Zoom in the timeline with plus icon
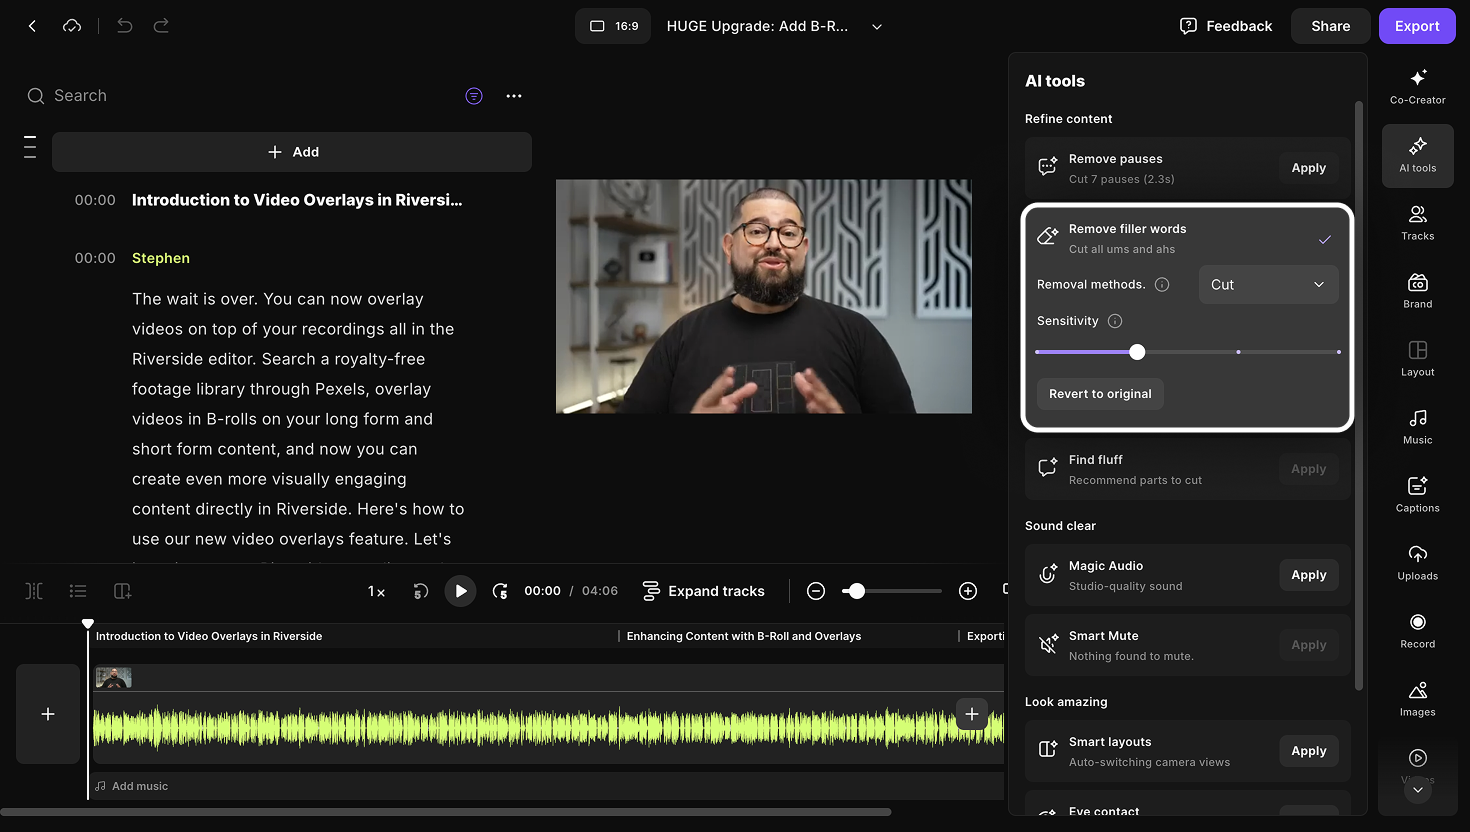 968,591
